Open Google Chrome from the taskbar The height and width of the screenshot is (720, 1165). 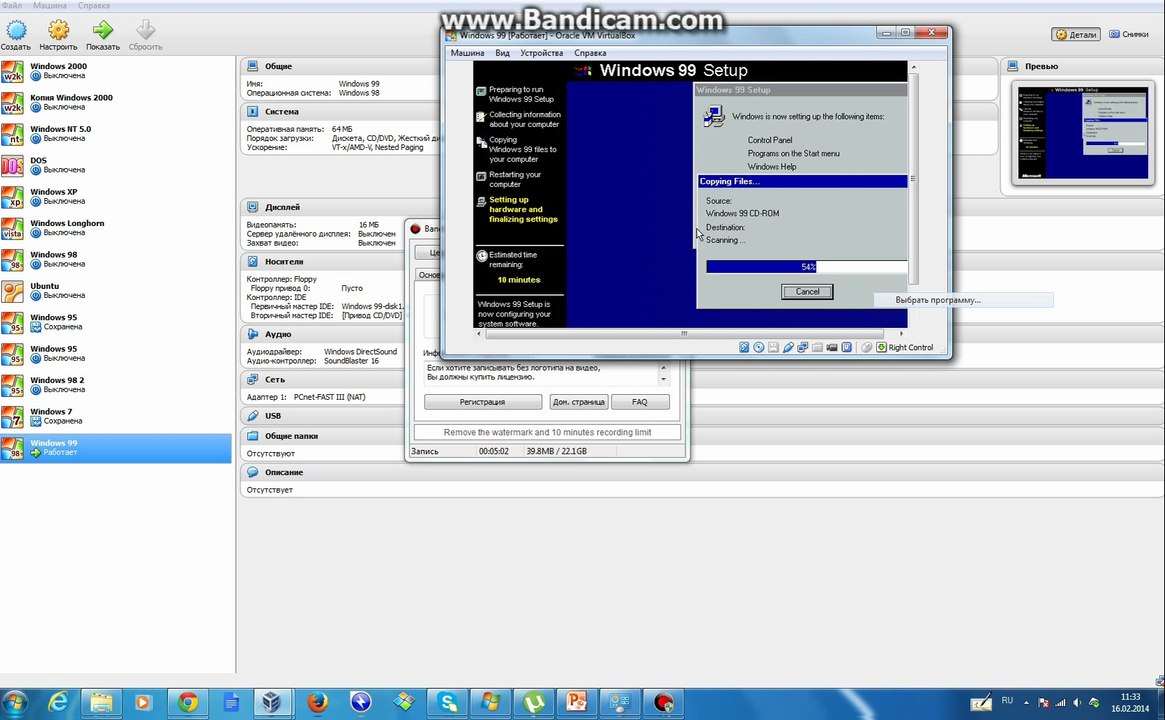pos(187,702)
